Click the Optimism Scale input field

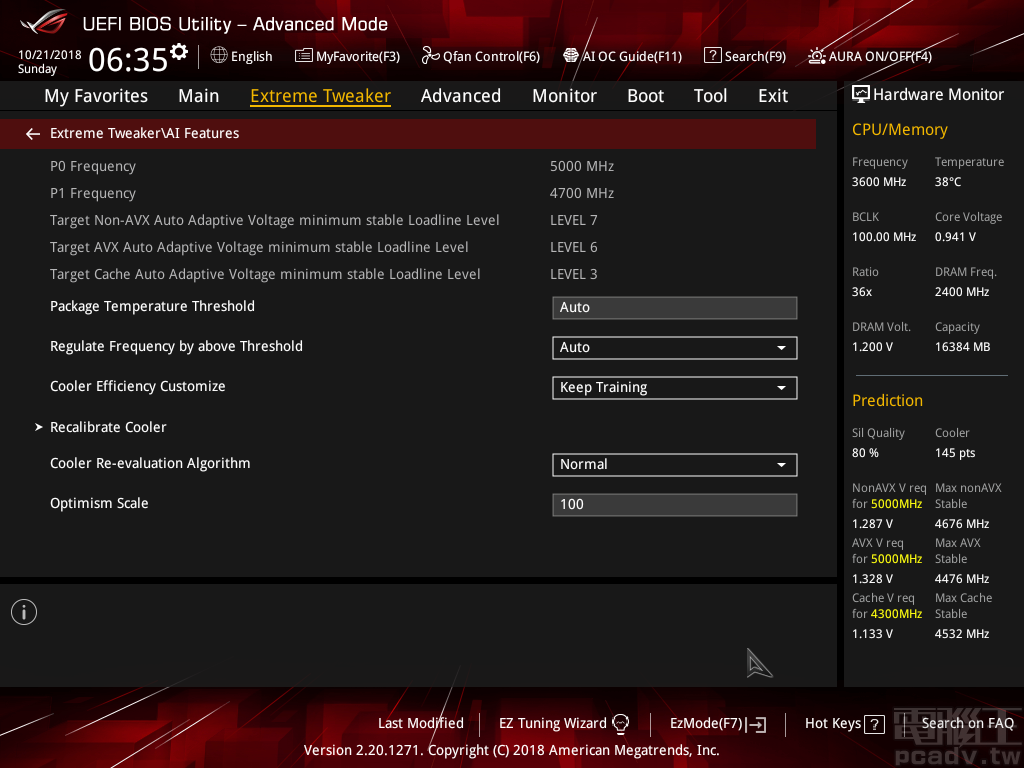coord(674,504)
